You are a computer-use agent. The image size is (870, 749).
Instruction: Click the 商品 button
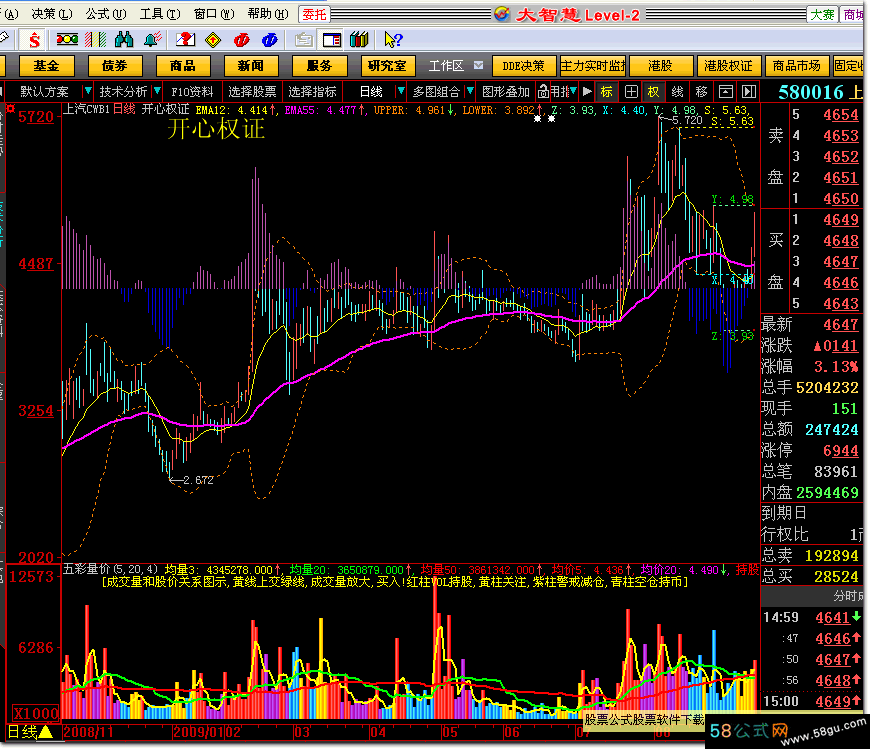coord(183,65)
